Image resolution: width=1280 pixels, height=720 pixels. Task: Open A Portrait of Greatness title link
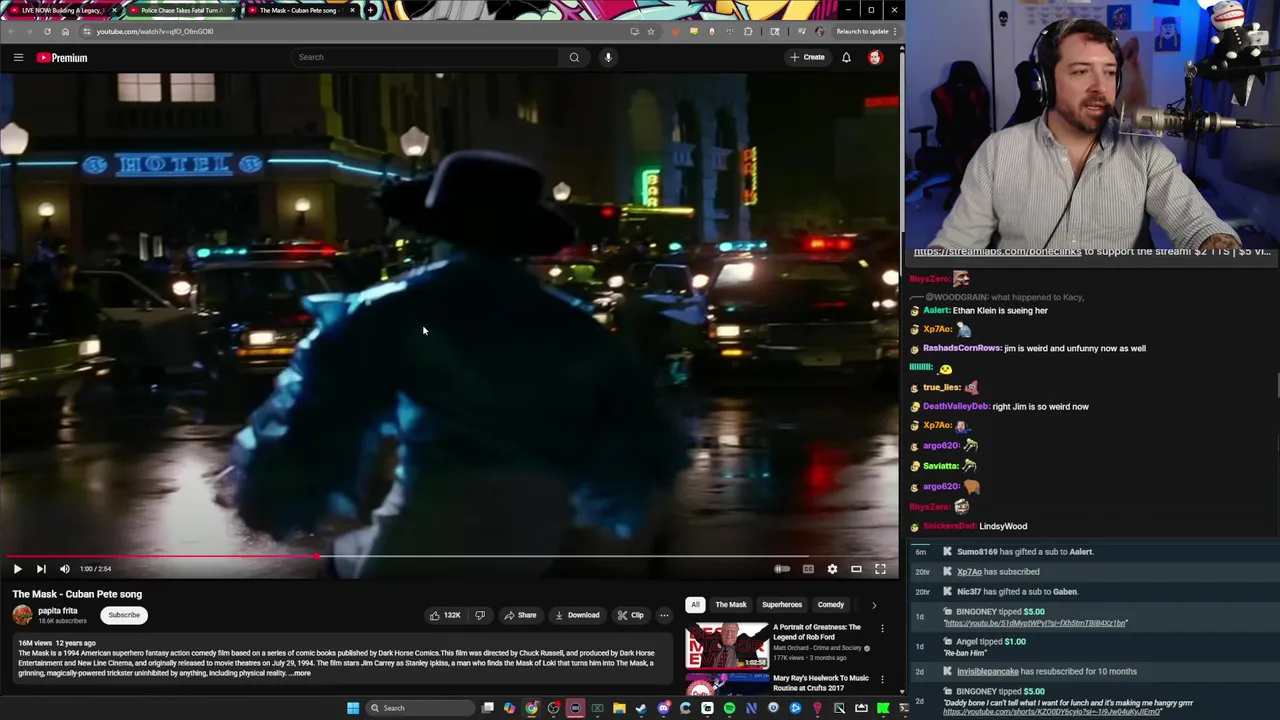(x=817, y=632)
